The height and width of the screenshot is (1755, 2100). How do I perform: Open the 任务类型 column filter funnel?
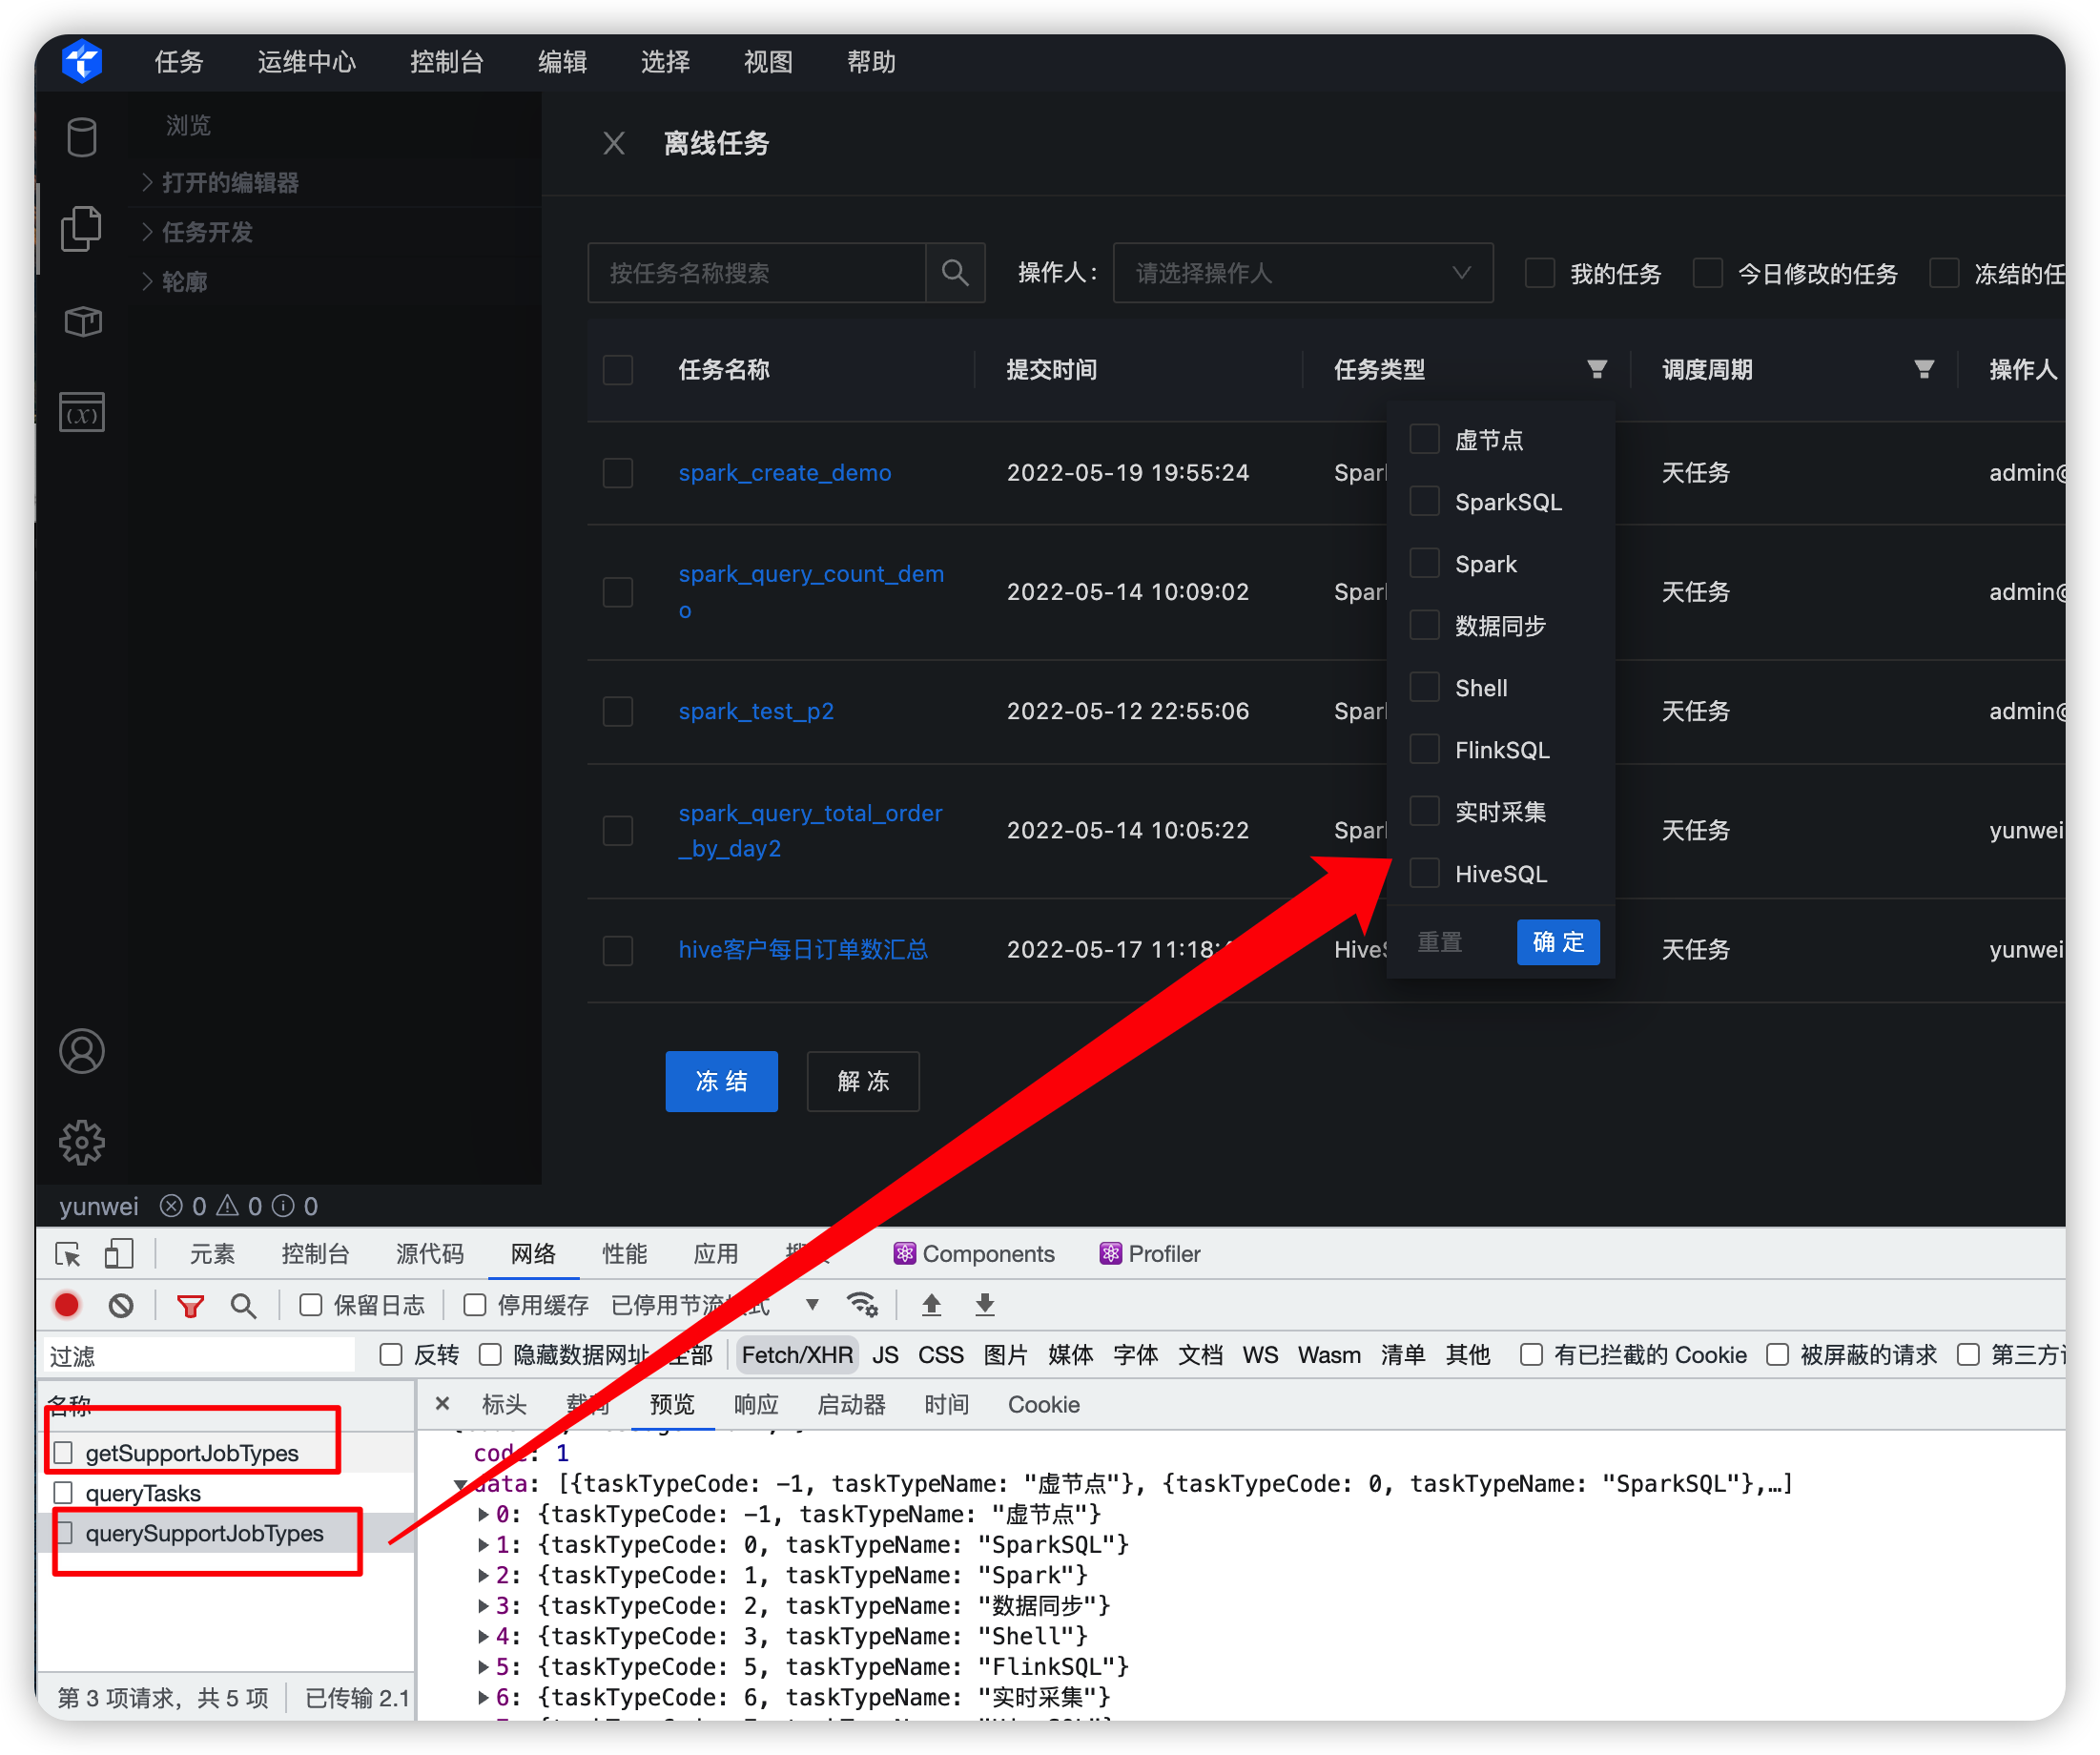point(1597,368)
